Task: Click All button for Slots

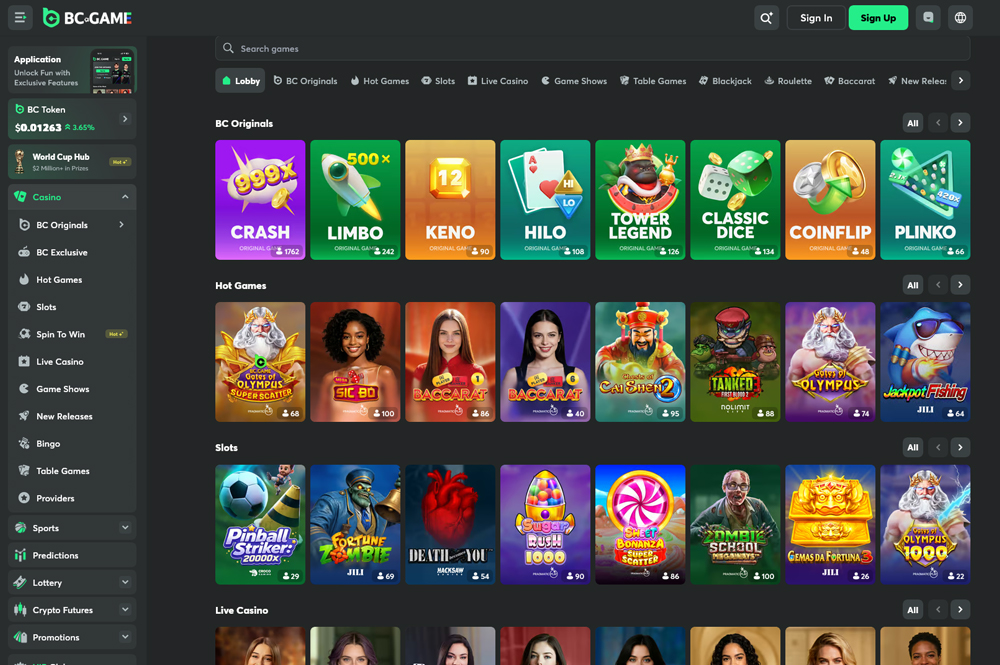Action: point(913,448)
